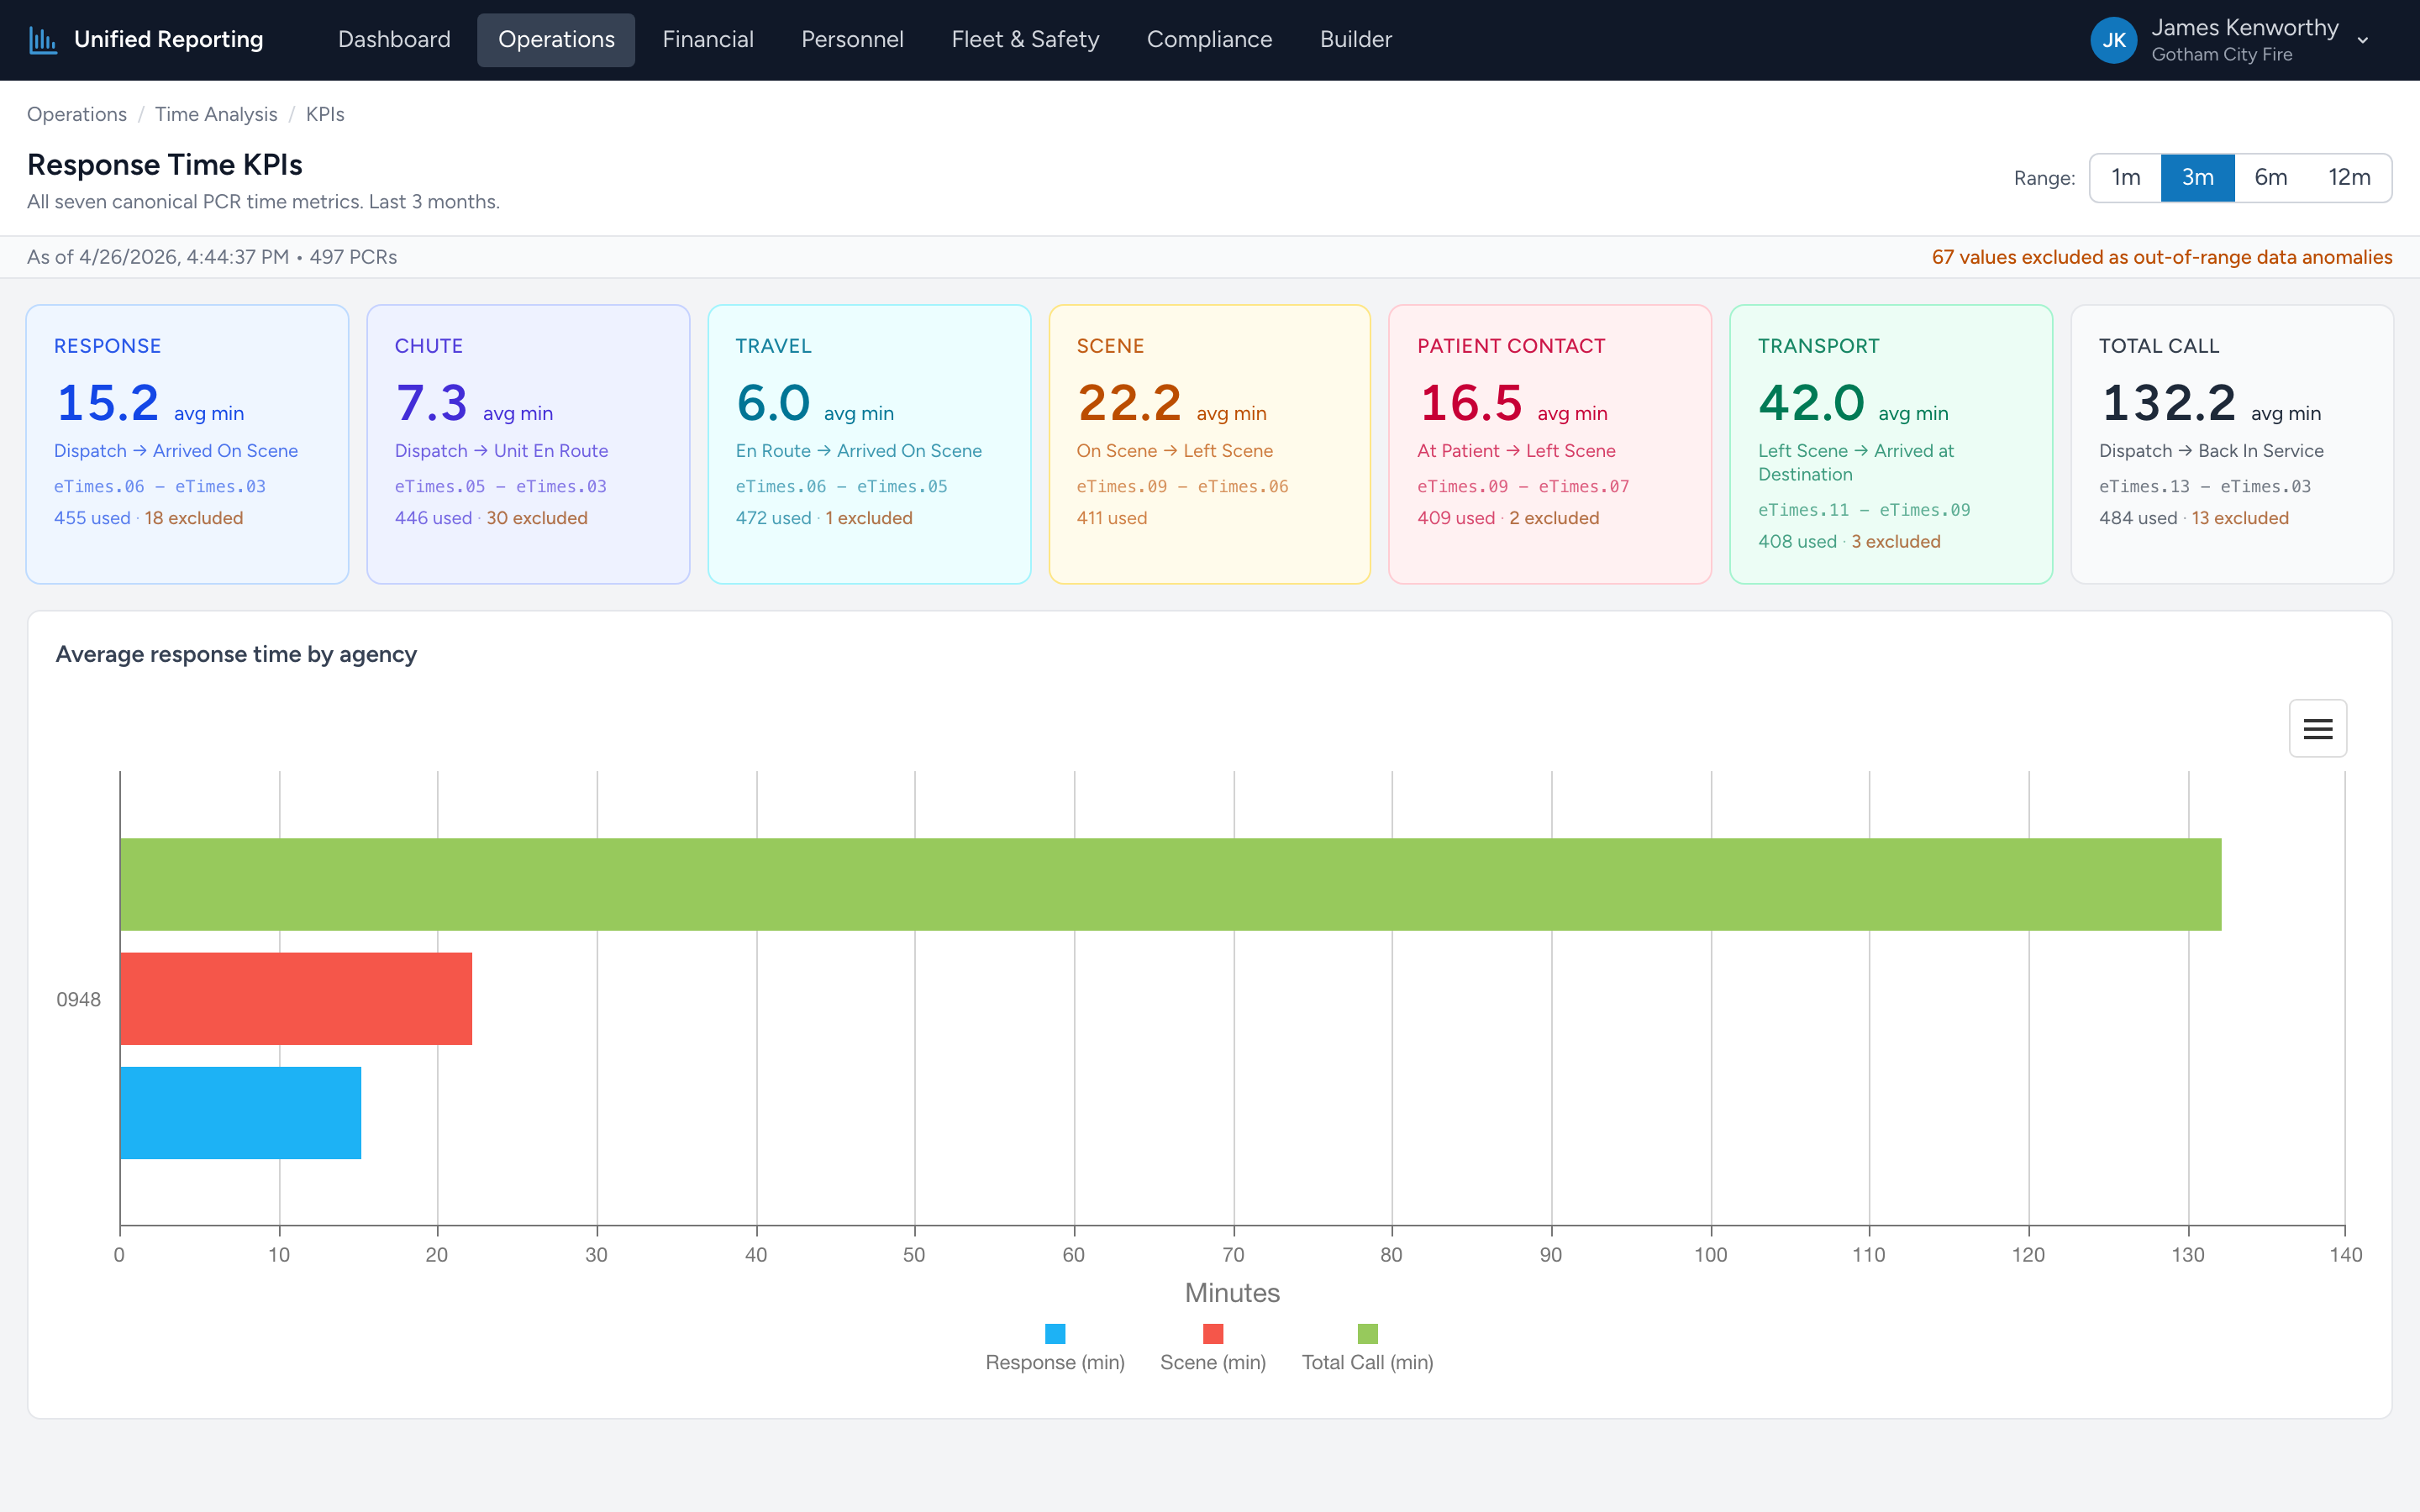
Task: Click the 0948 agency axis label
Action: point(79,1000)
